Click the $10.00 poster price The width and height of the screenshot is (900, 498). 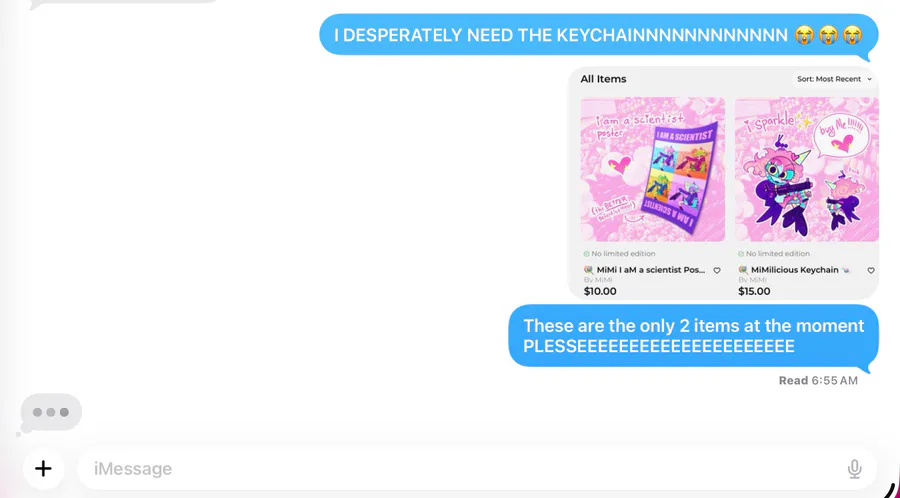(600, 291)
